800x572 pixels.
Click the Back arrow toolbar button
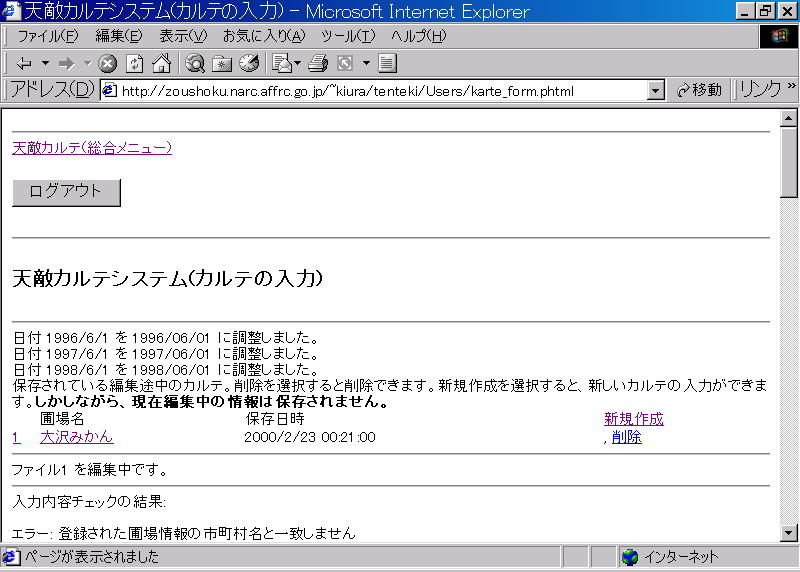click(x=24, y=63)
